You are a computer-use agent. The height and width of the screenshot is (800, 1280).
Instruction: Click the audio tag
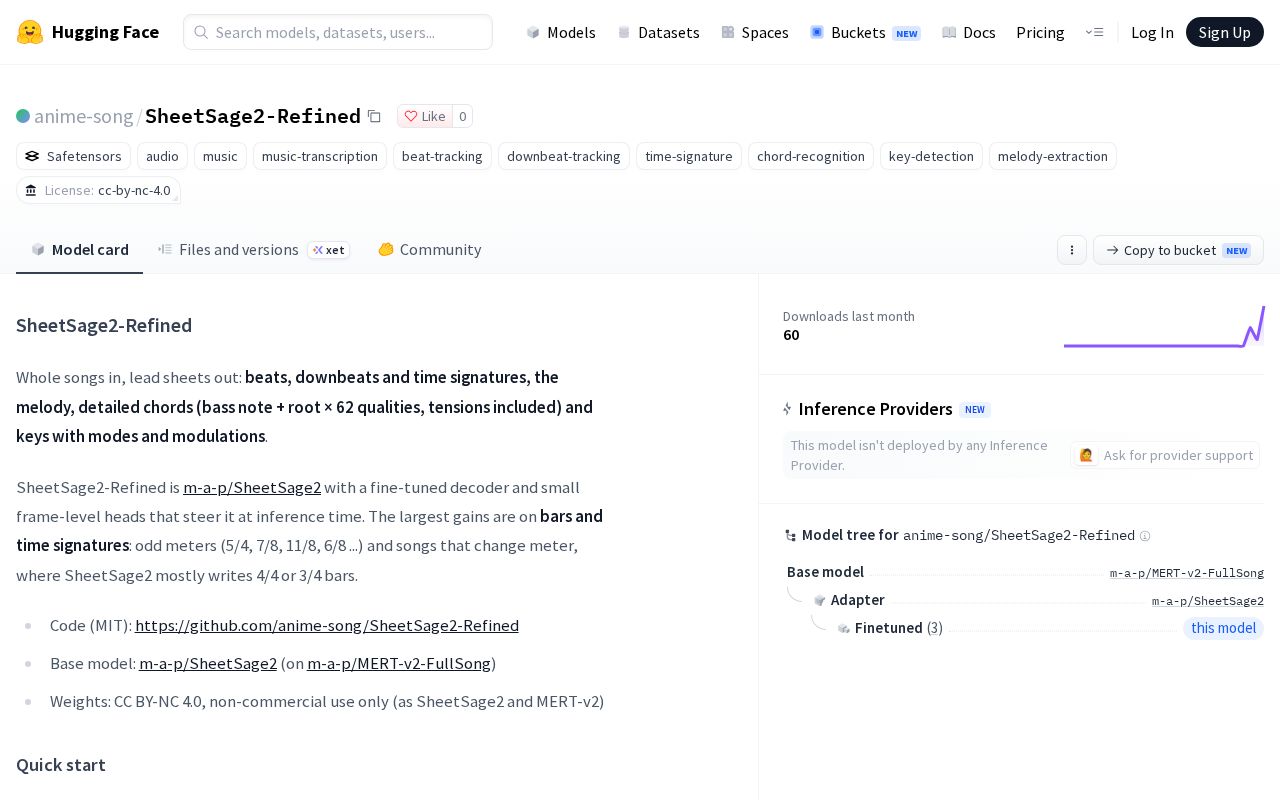(162, 156)
